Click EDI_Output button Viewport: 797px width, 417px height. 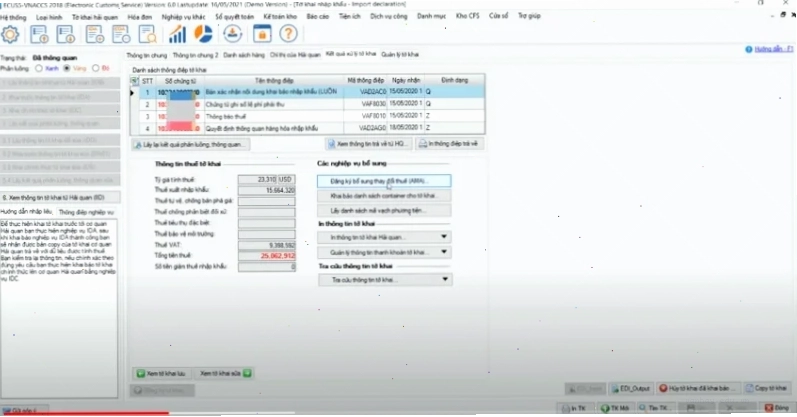(631, 389)
